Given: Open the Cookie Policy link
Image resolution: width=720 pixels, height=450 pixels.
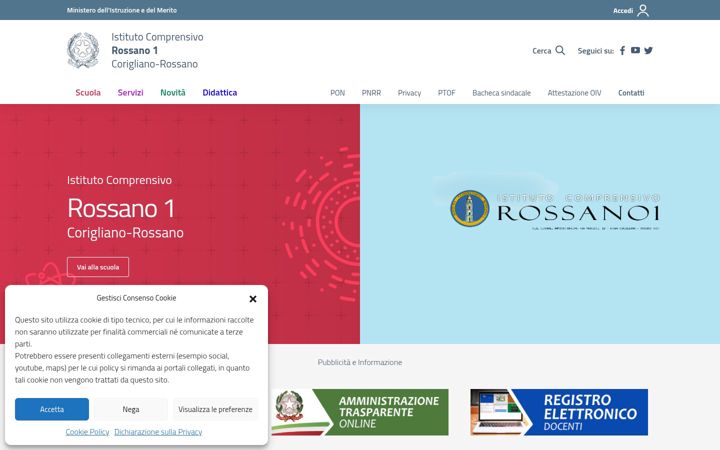Looking at the screenshot, I should coord(87,432).
